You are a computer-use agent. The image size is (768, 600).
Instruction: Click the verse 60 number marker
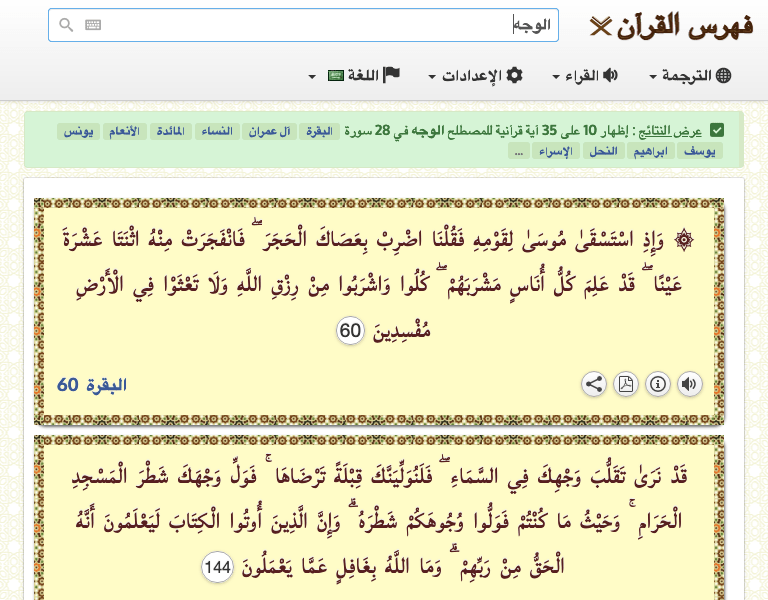pos(350,331)
